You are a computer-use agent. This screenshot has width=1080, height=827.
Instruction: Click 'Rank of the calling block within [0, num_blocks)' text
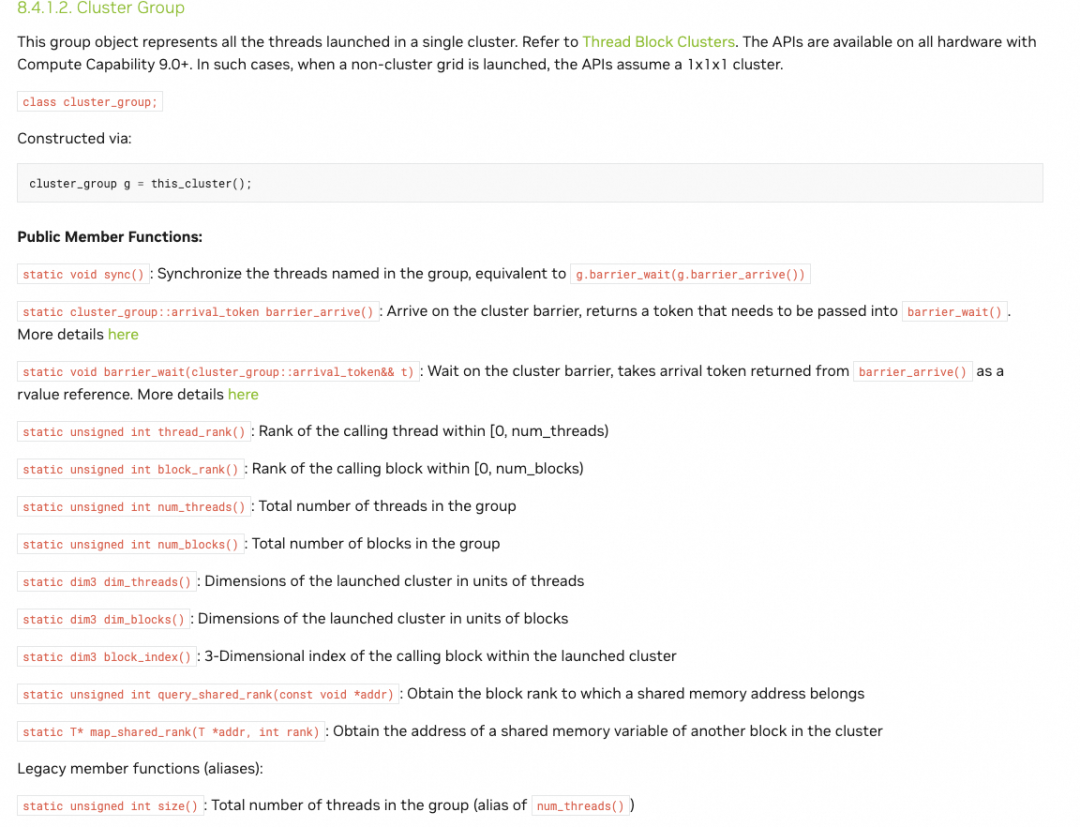coord(417,469)
